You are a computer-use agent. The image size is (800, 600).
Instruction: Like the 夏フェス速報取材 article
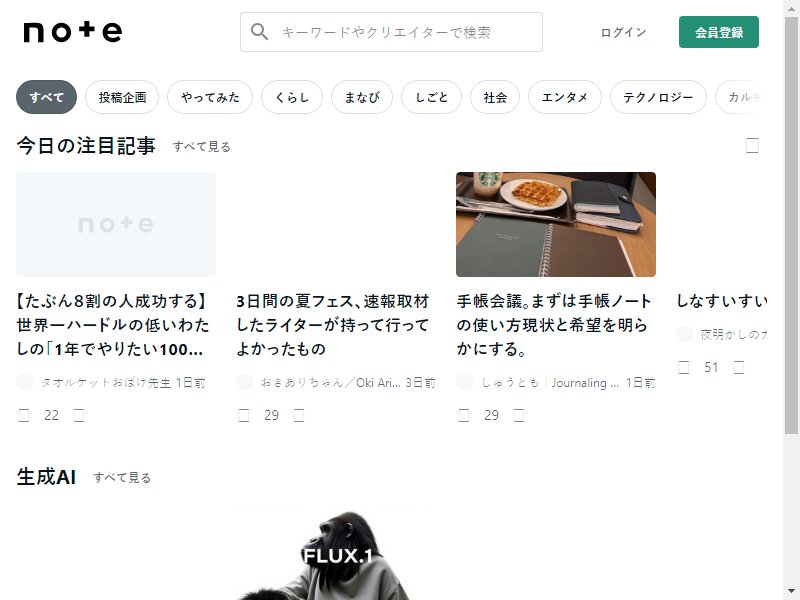click(x=244, y=415)
